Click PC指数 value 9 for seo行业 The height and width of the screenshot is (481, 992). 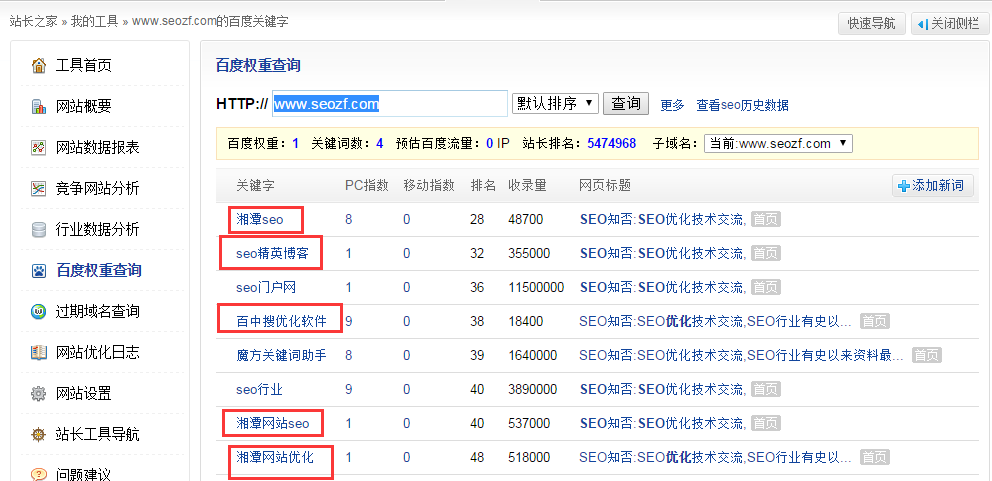(349, 389)
